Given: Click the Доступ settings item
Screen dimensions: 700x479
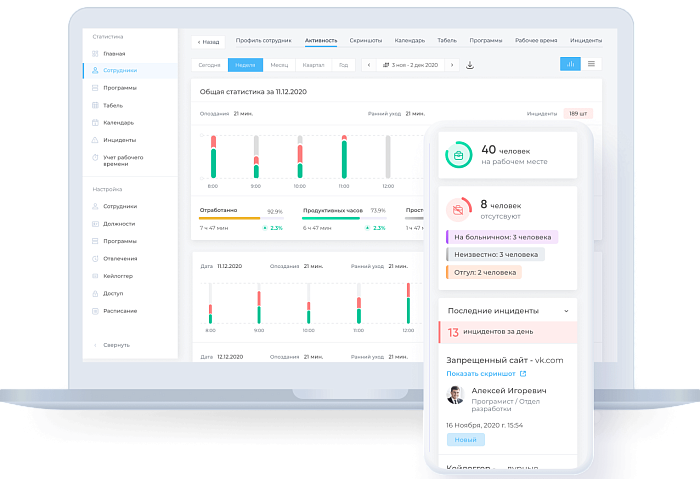Looking at the screenshot, I should [113, 293].
